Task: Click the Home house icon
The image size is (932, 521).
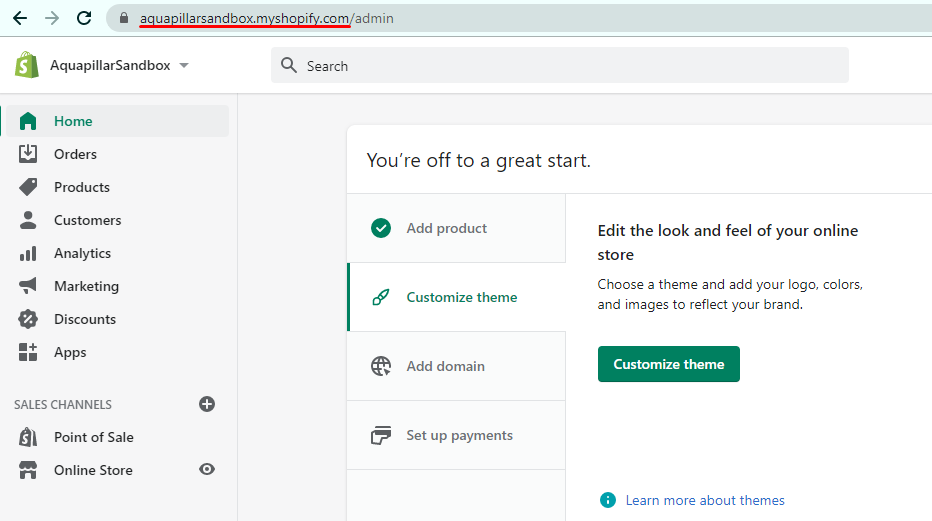Action: click(28, 121)
